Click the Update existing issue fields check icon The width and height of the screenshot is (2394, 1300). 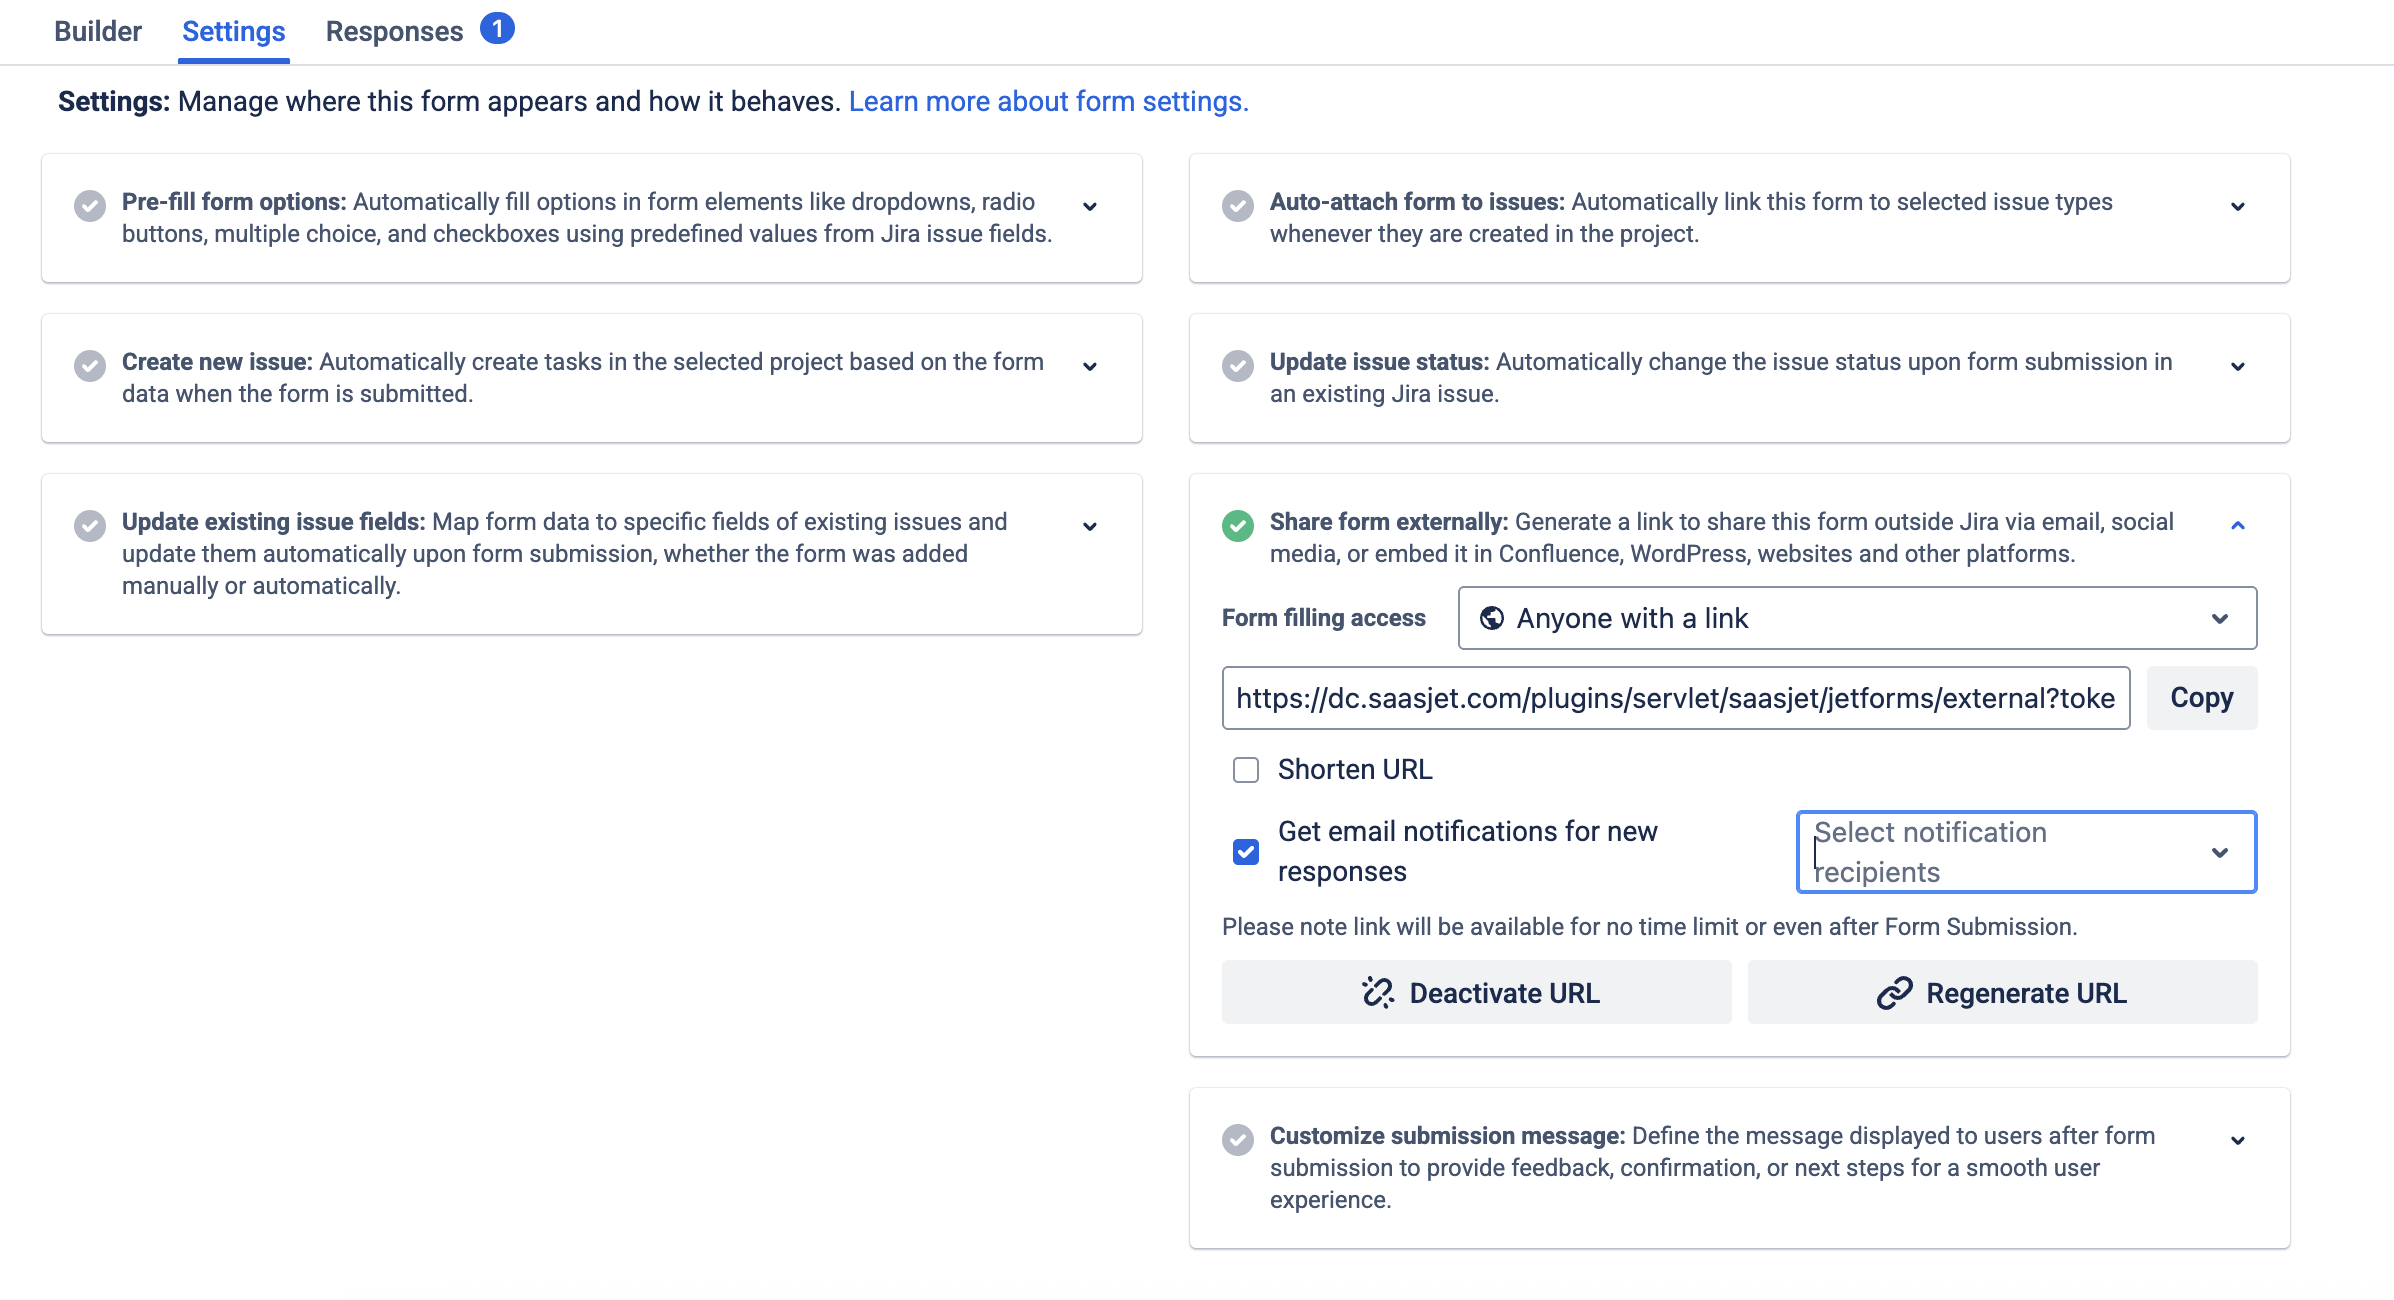pyautogui.click(x=90, y=526)
